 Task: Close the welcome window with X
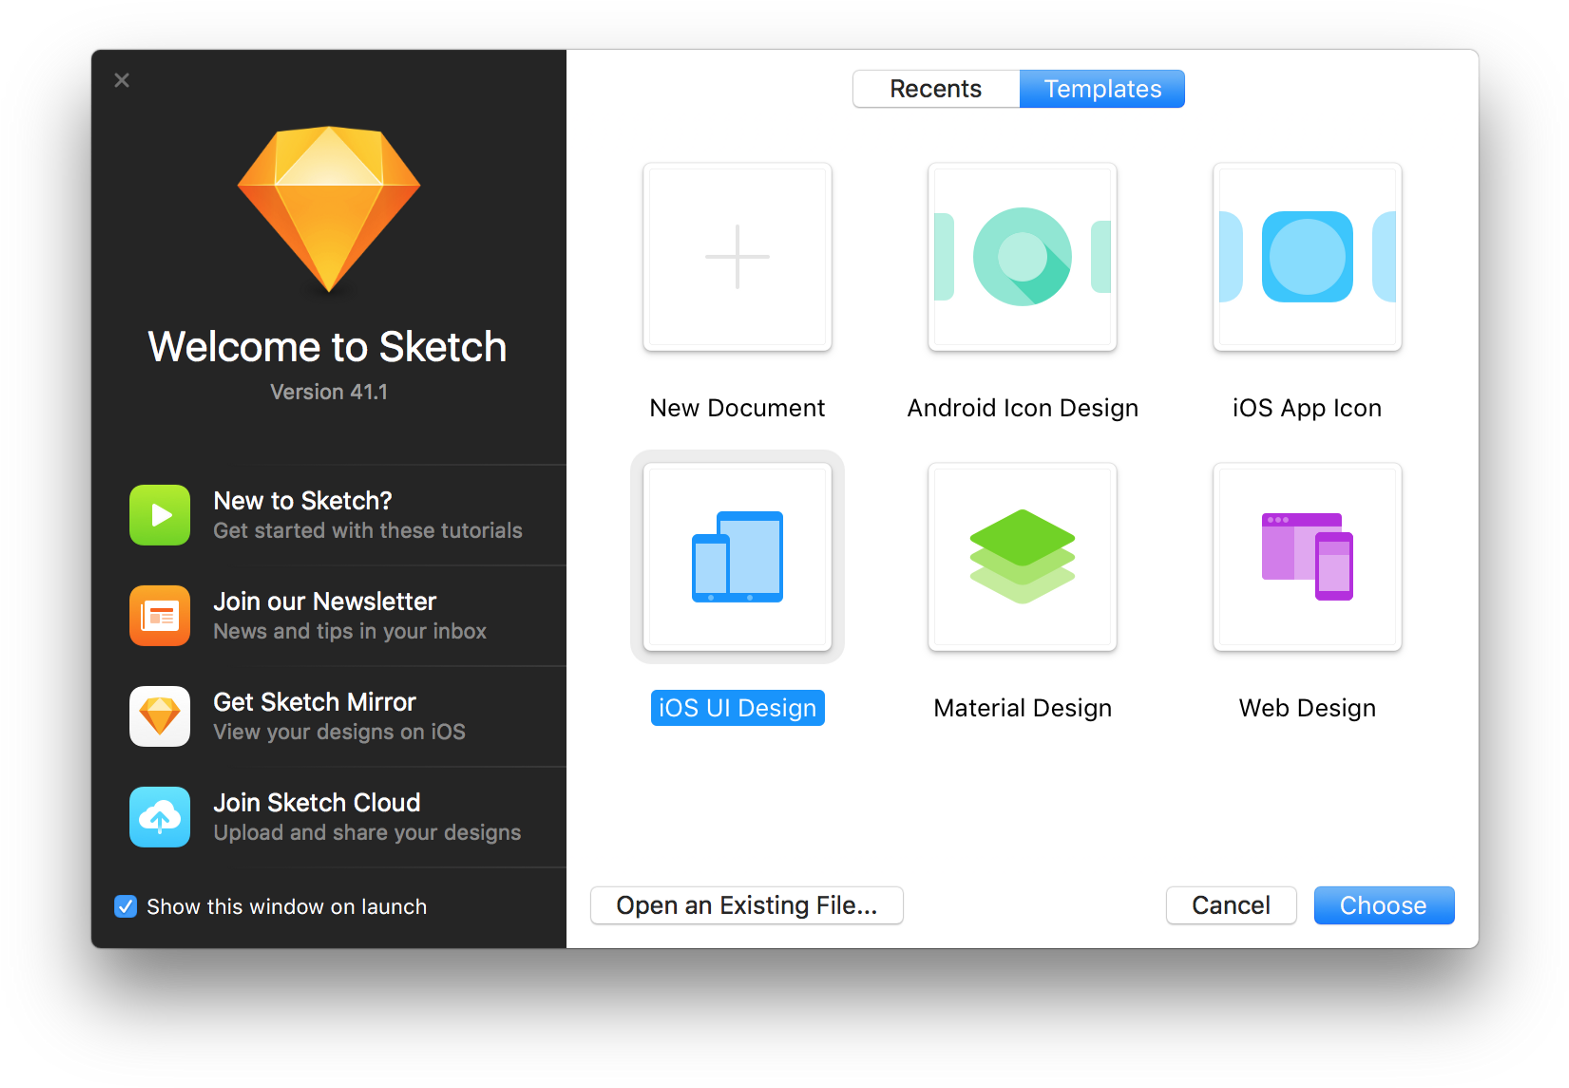[122, 80]
